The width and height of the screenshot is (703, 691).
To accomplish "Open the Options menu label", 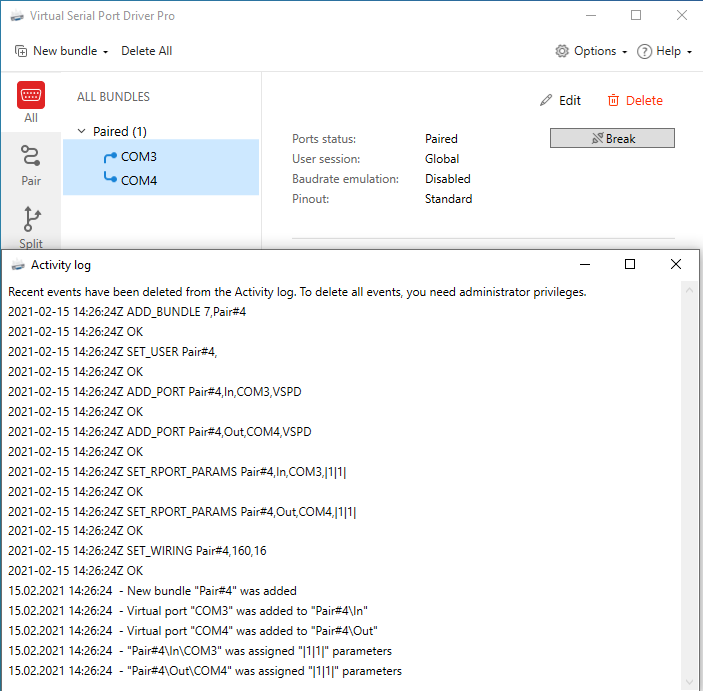I will click(595, 51).
